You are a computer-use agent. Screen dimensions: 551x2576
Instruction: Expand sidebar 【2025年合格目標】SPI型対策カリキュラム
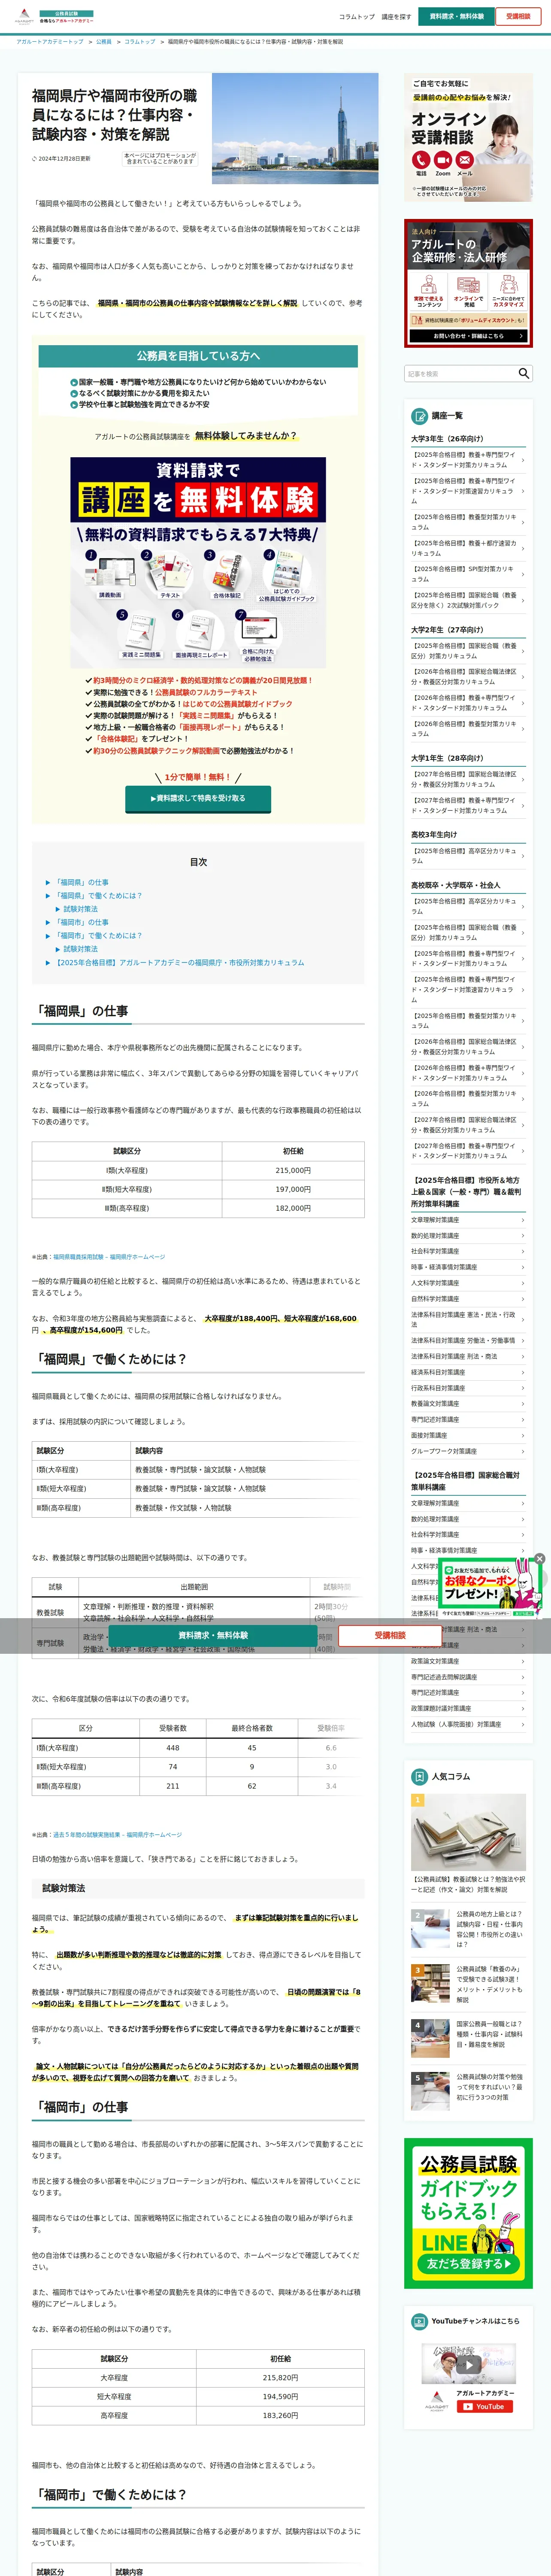(468, 574)
